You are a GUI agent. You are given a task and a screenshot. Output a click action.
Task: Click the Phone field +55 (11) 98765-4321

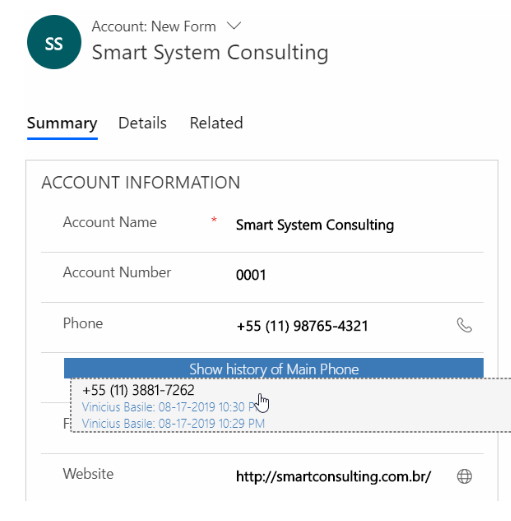(x=302, y=326)
